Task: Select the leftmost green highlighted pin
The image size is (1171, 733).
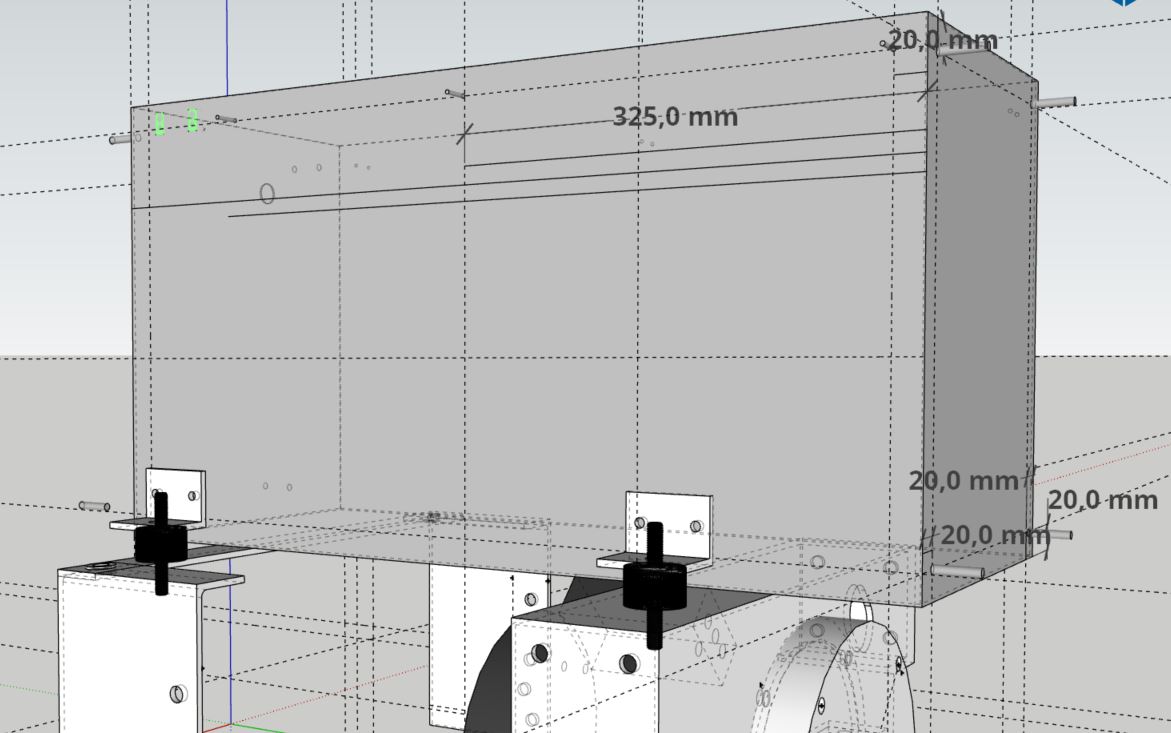Action: click(159, 124)
